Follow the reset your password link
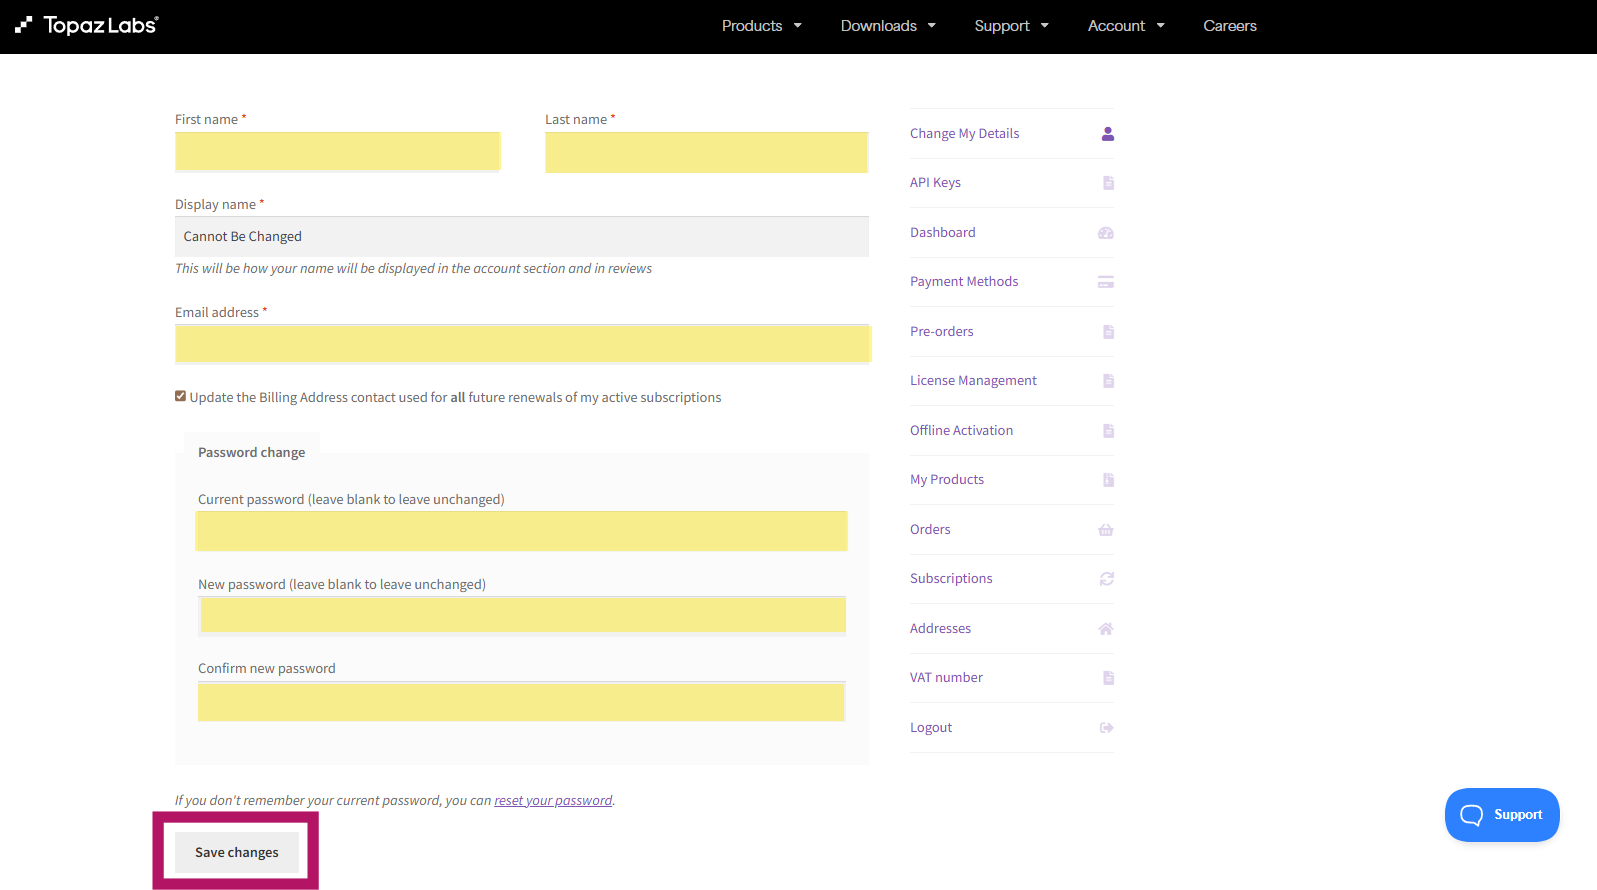Screen dimensions: 1597x890 coord(553,801)
